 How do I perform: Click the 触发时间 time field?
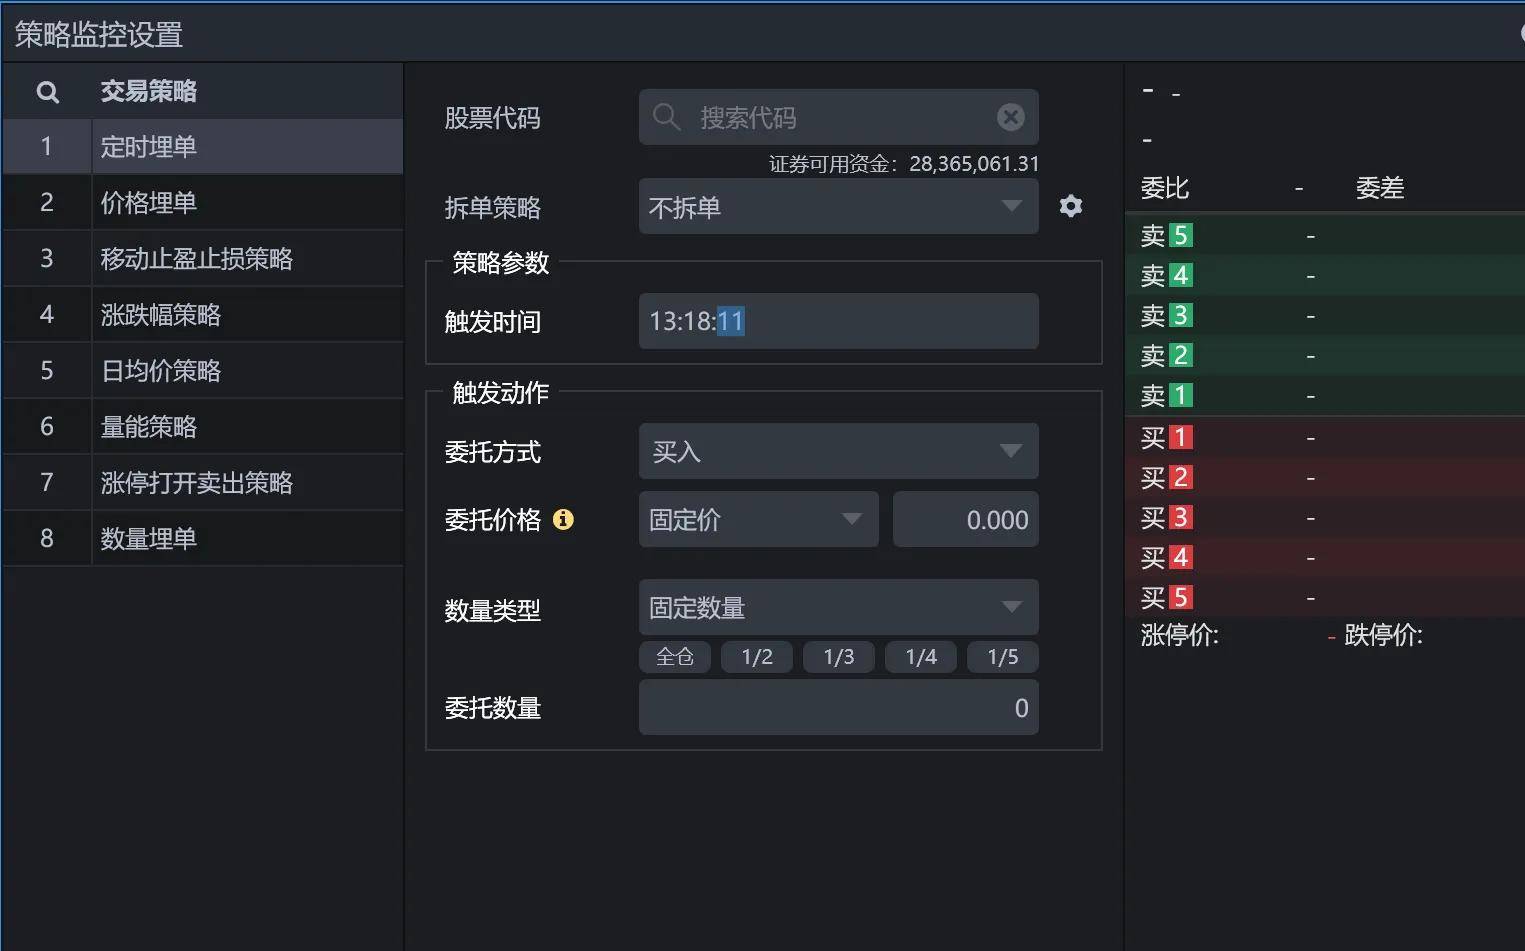pyautogui.click(x=838, y=321)
